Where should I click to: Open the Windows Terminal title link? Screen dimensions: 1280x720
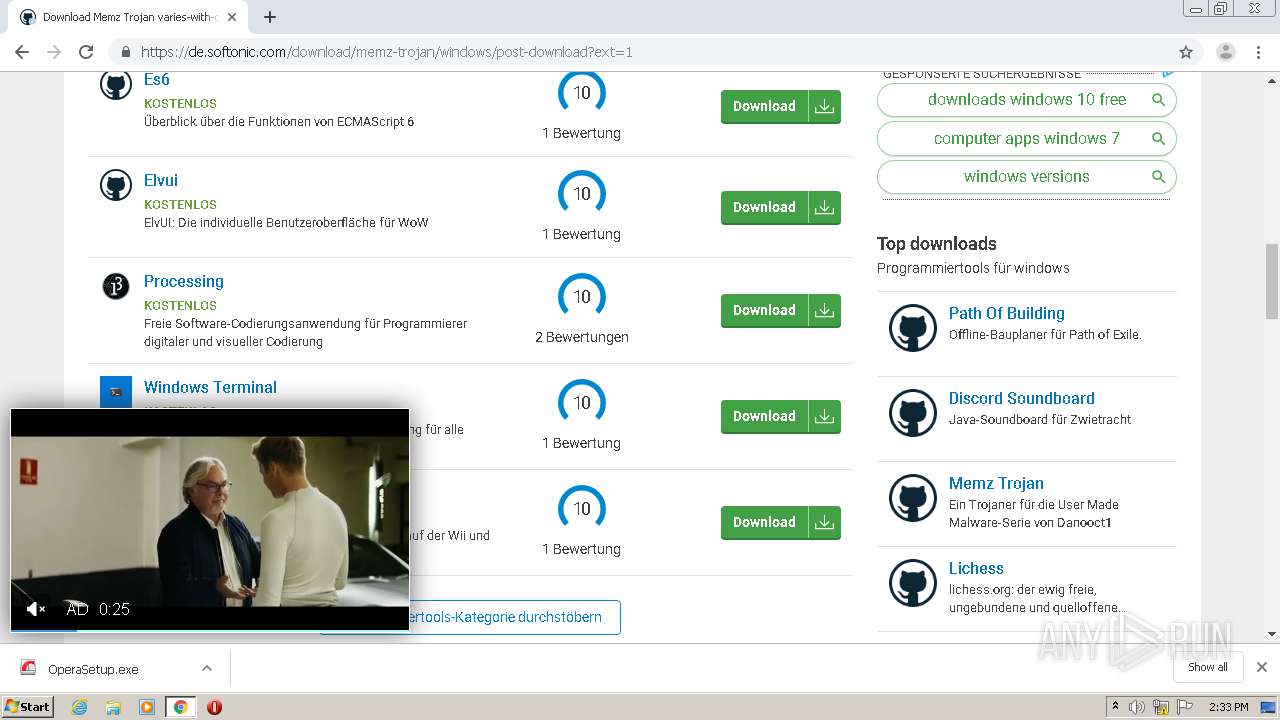pos(210,388)
